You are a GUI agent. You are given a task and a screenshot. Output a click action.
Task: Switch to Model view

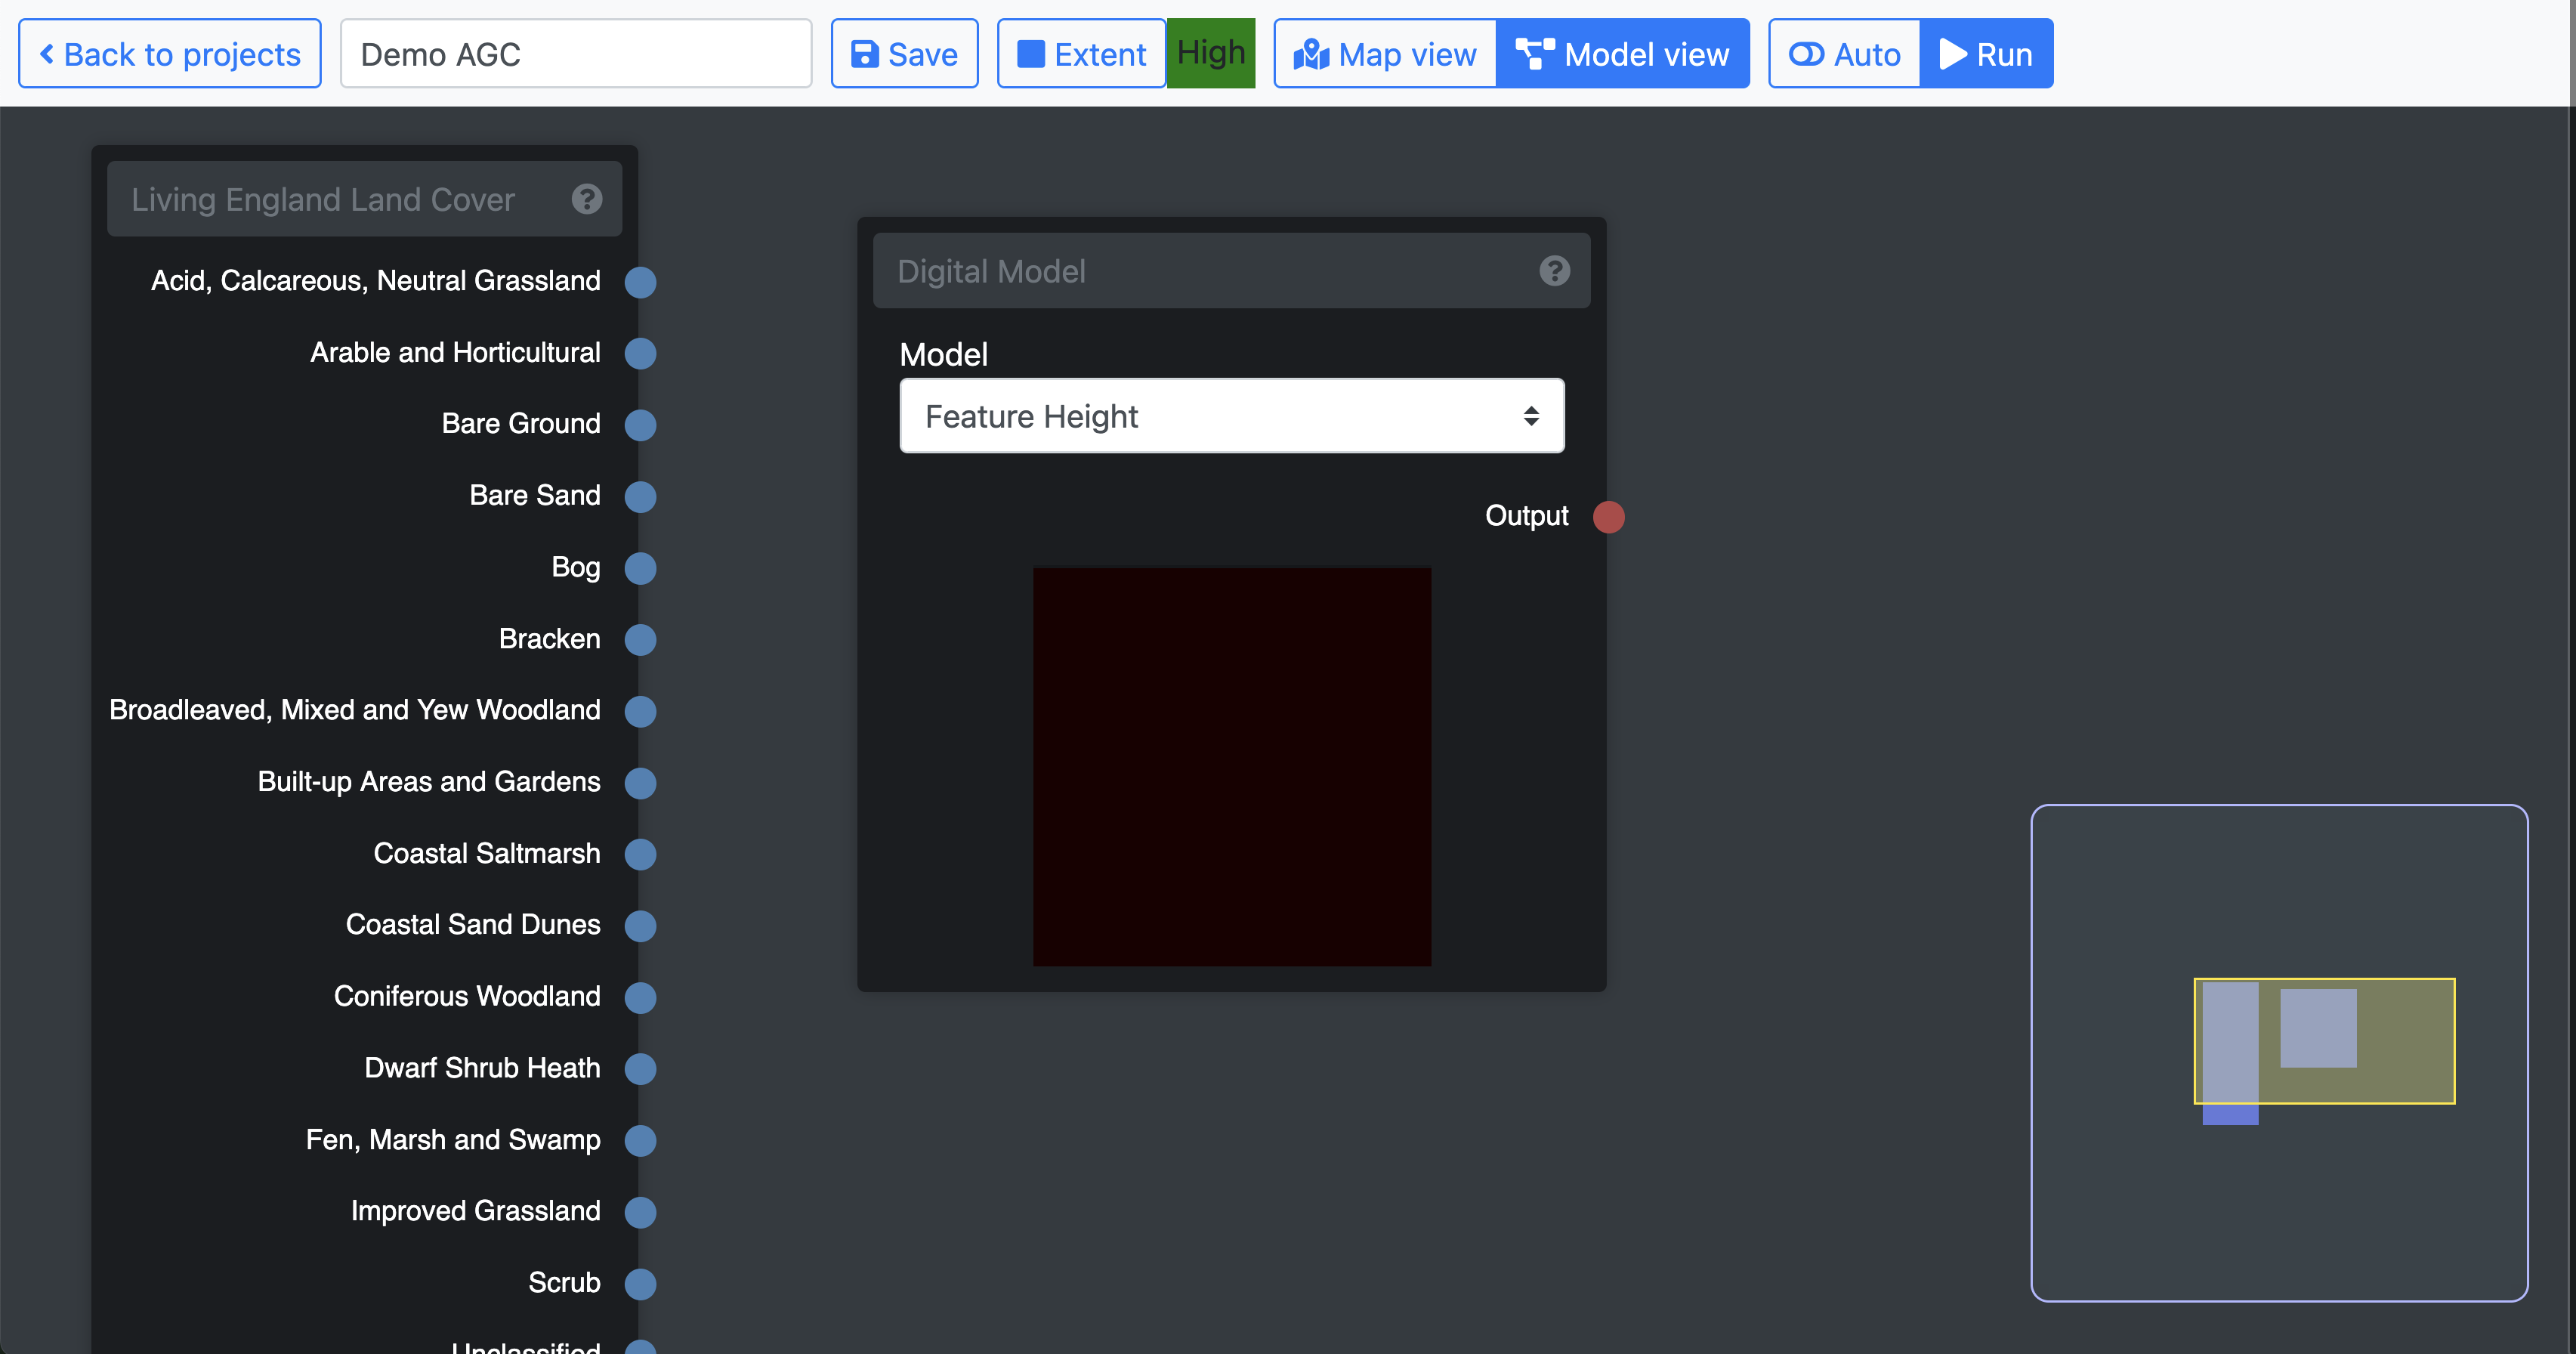coord(1622,54)
